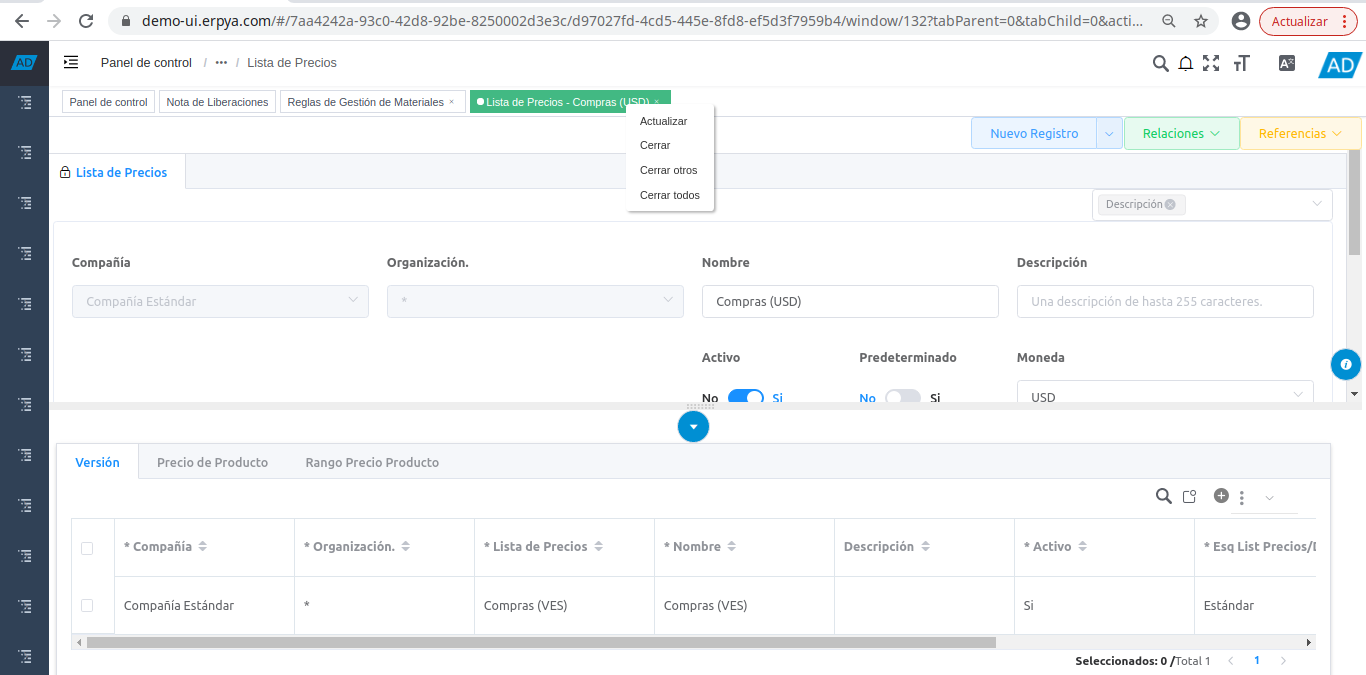Open the Referencias dropdown

[x=1299, y=133]
